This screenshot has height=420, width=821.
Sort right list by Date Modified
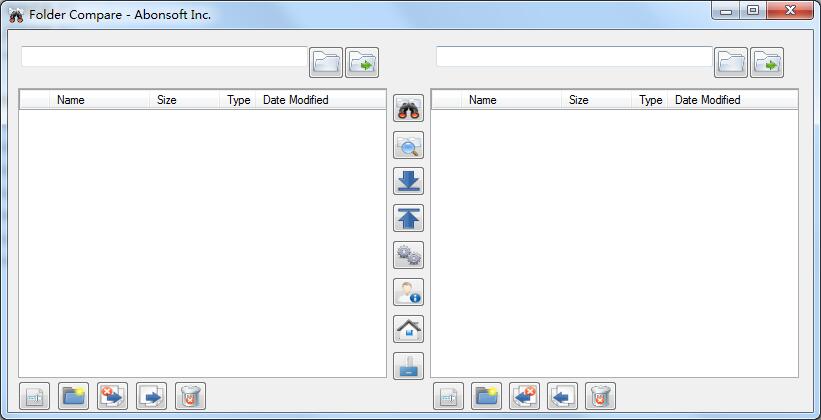point(707,100)
